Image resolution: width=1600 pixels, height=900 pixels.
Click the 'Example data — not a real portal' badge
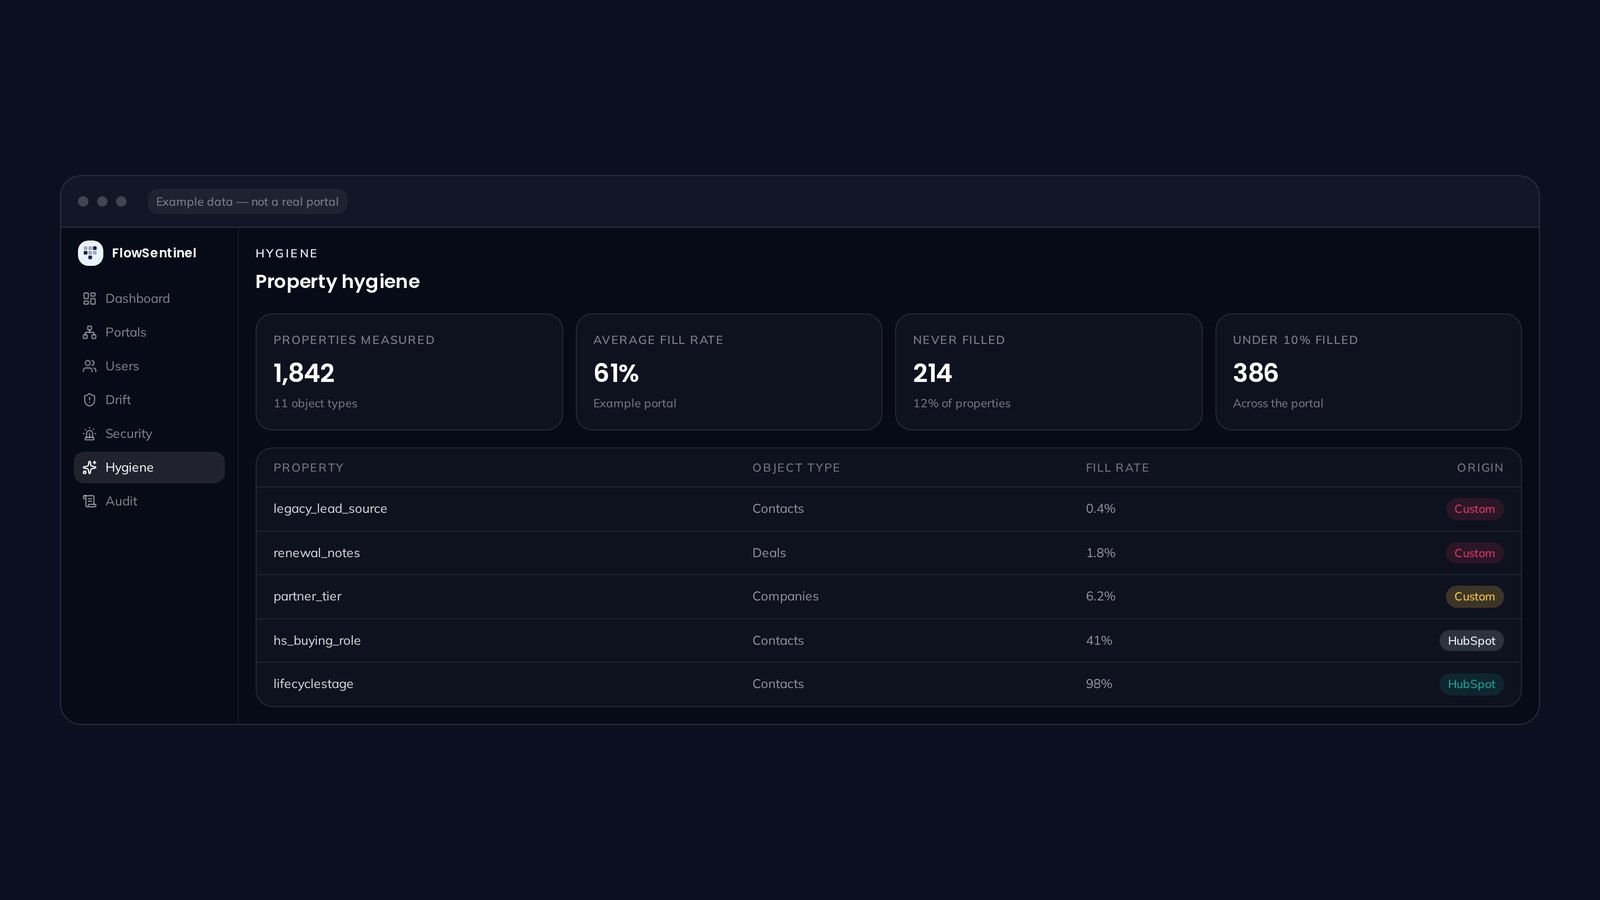pos(247,202)
